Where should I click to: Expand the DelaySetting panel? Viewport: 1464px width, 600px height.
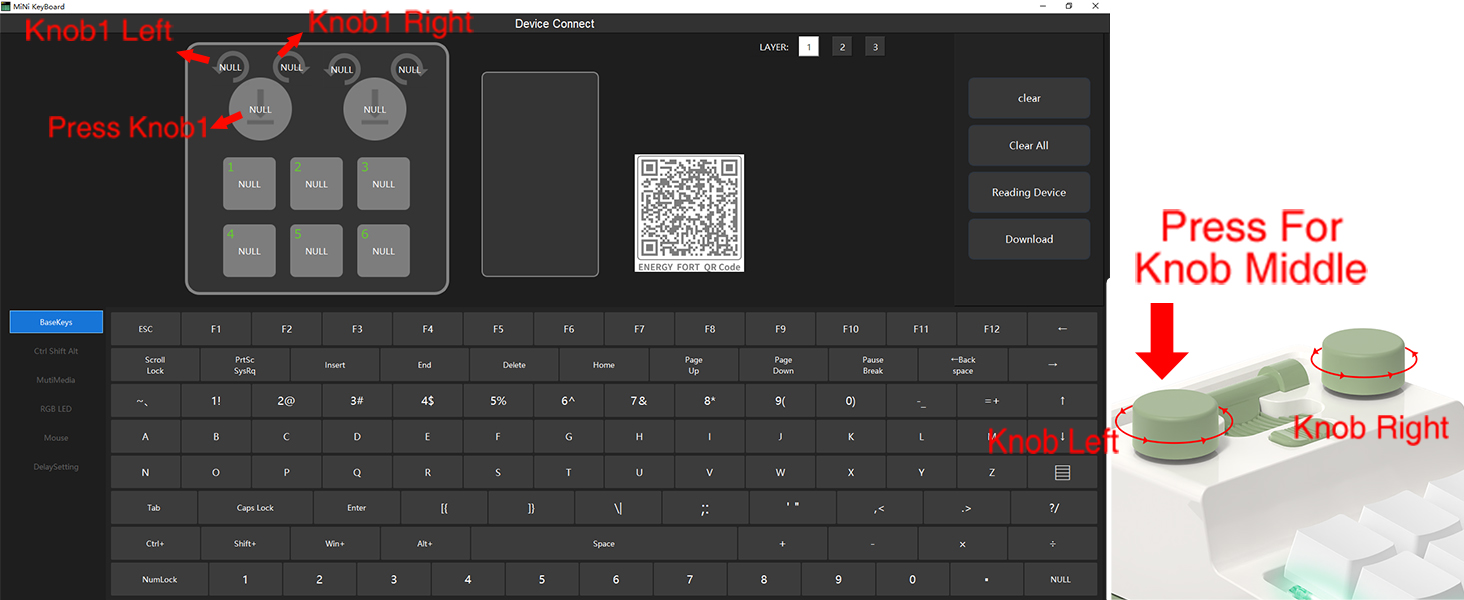pos(55,466)
